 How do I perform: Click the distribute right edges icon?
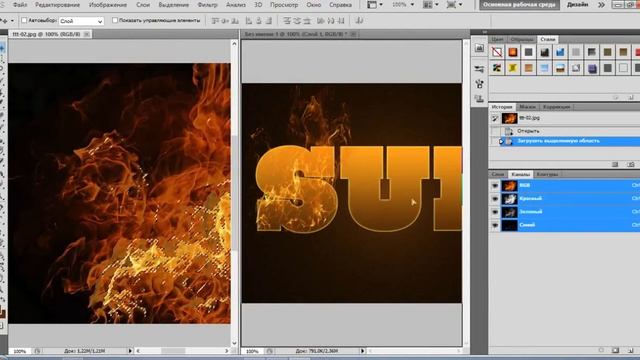pyautogui.click(x=341, y=21)
